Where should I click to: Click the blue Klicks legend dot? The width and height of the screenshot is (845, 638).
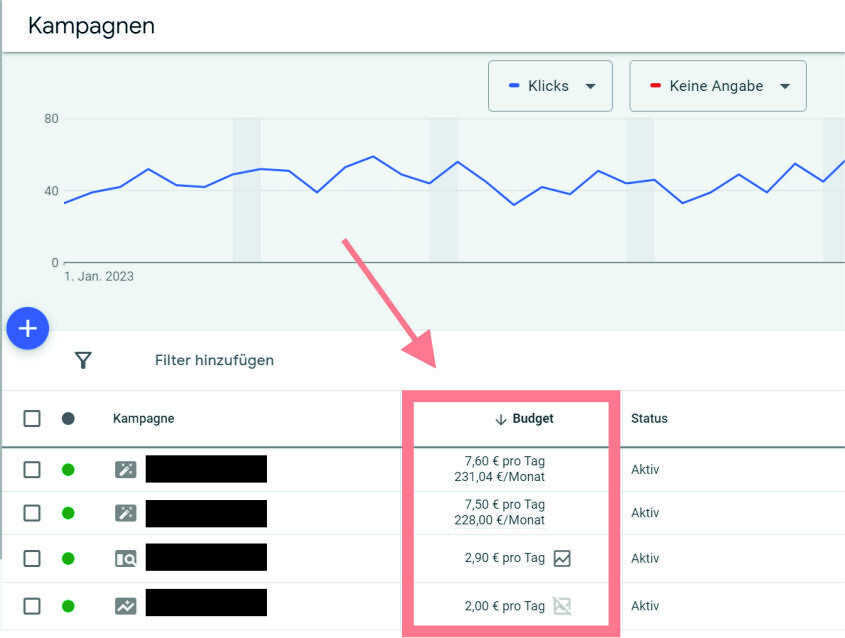pyautogui.click(x=512, y=86)
